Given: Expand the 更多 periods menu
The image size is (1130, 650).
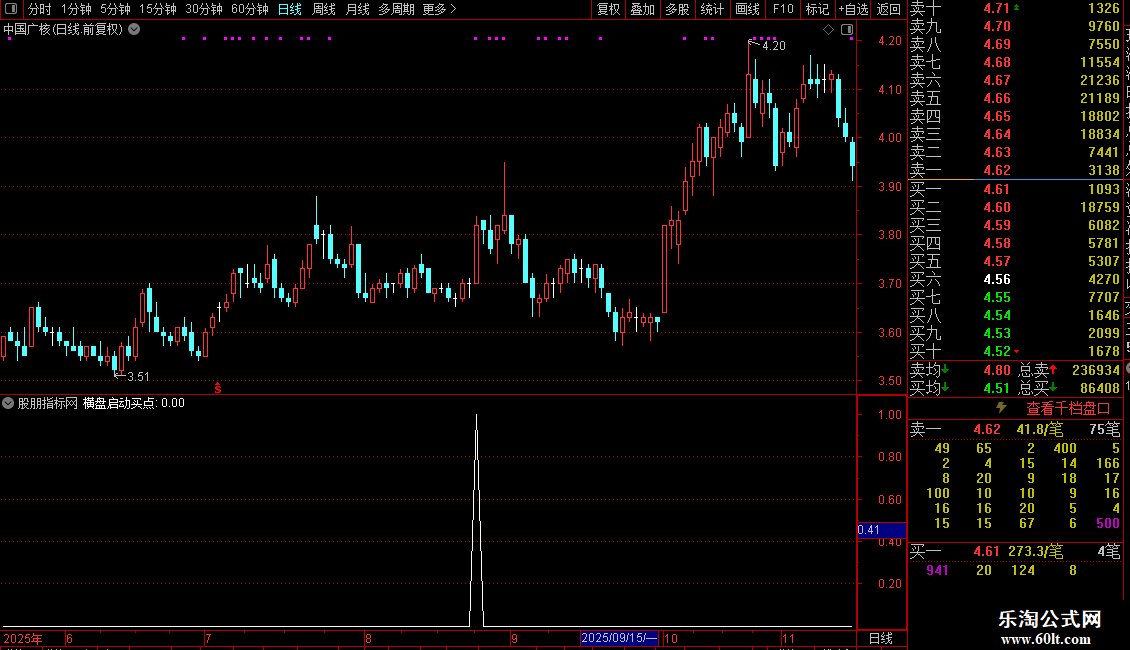Looking at the screenshot, I should (439, 9).
